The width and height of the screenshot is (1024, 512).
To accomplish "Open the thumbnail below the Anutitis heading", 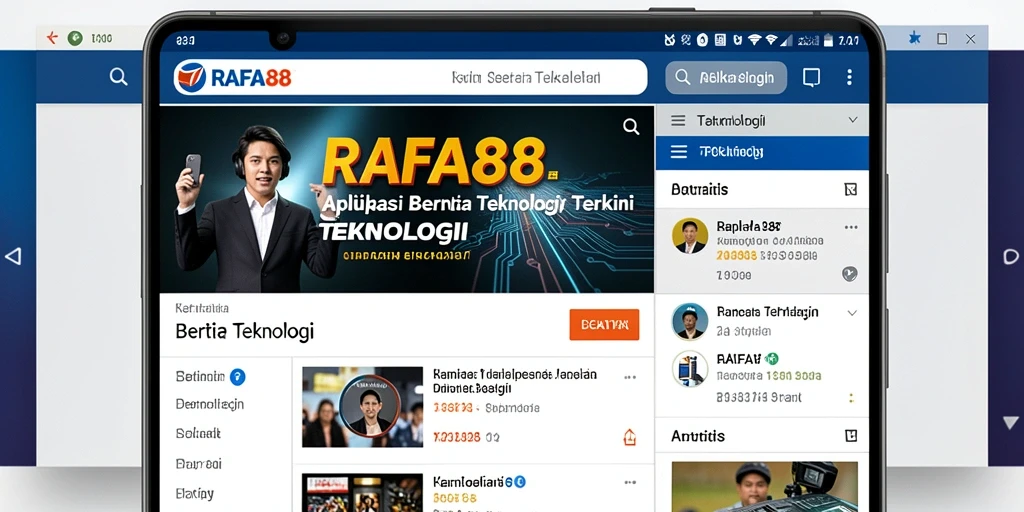I will click(x=764, y=487).
